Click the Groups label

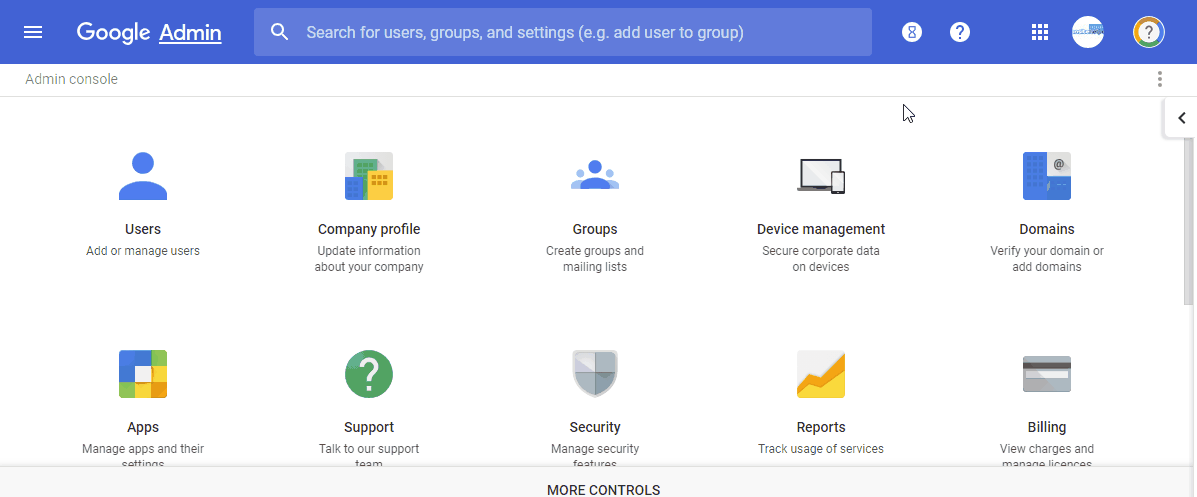click(x=595, y=229)
